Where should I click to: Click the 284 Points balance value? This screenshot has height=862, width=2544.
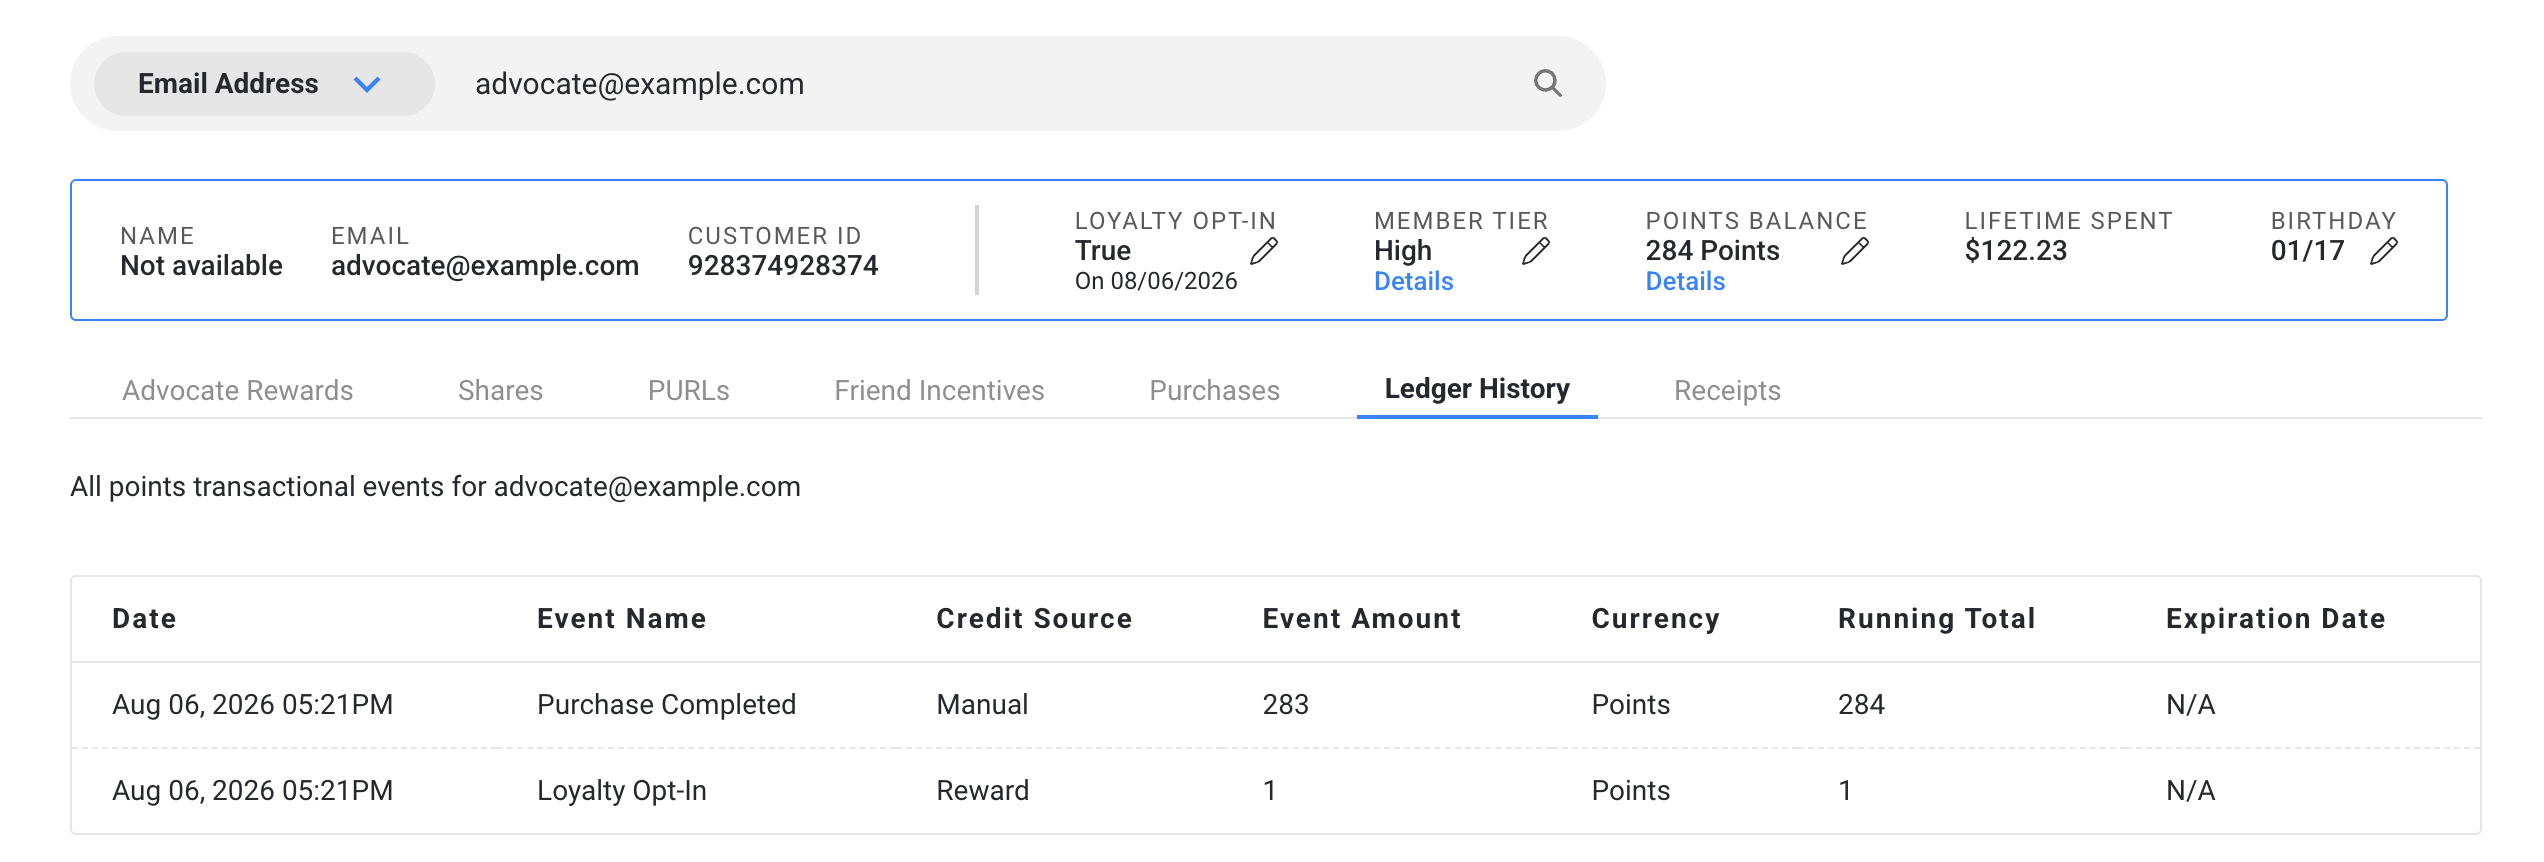pyautogui.click(x=1712, y=251)
